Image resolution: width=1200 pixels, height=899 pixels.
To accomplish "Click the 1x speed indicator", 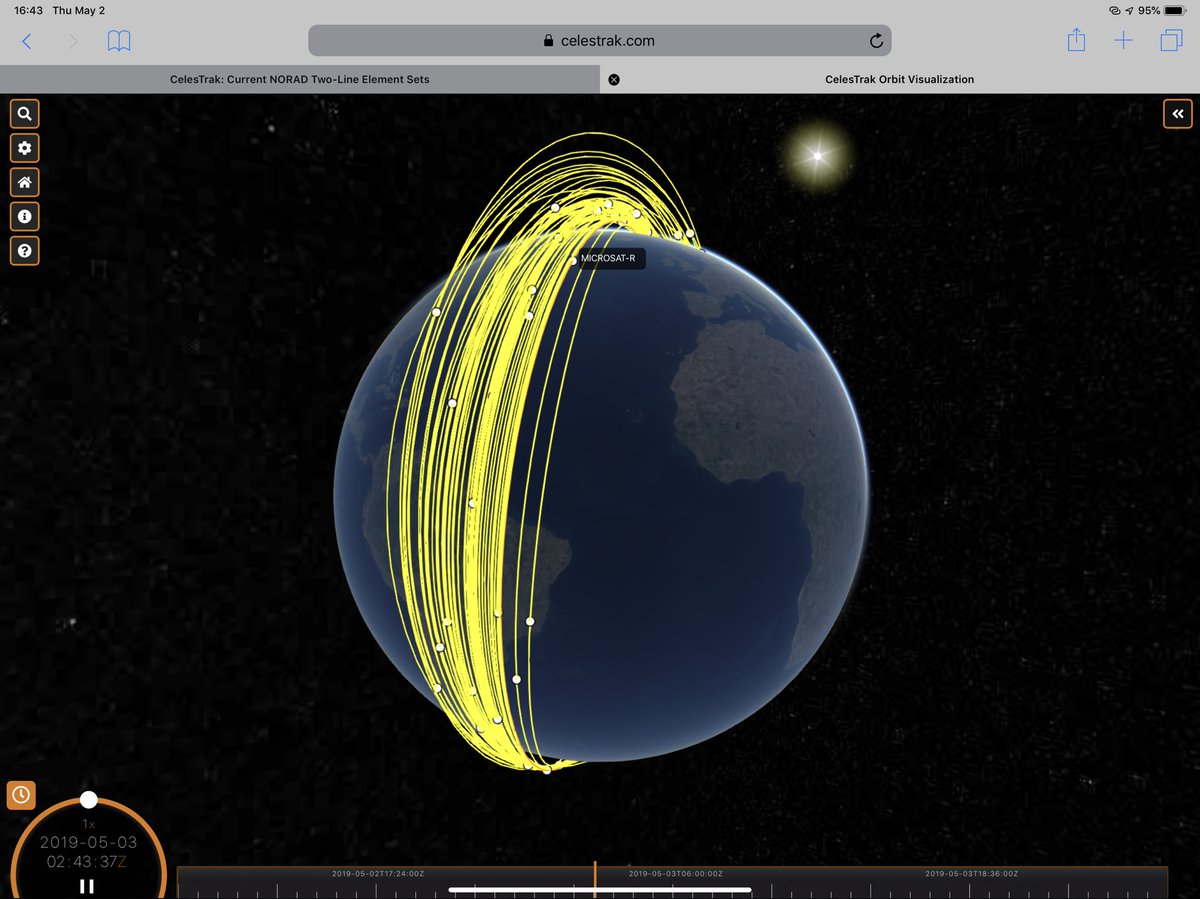I will tap(88, 823).
